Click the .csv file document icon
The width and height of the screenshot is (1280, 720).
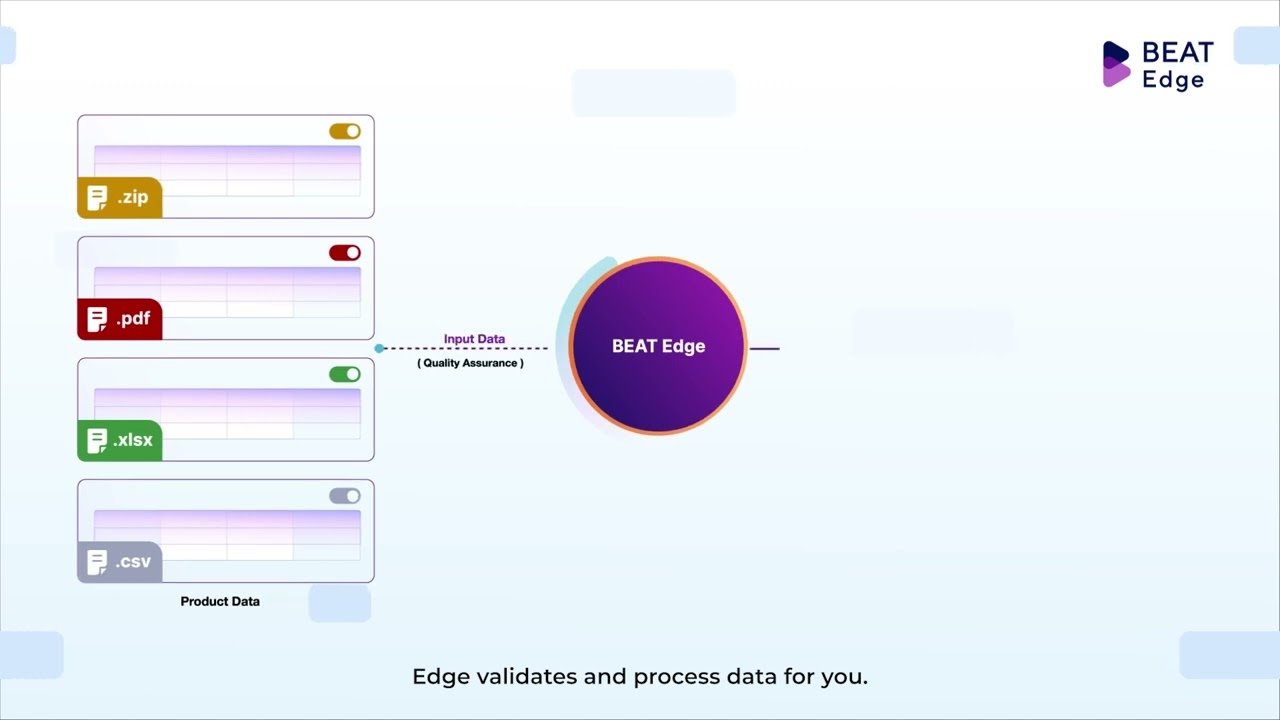click(97, 563)
